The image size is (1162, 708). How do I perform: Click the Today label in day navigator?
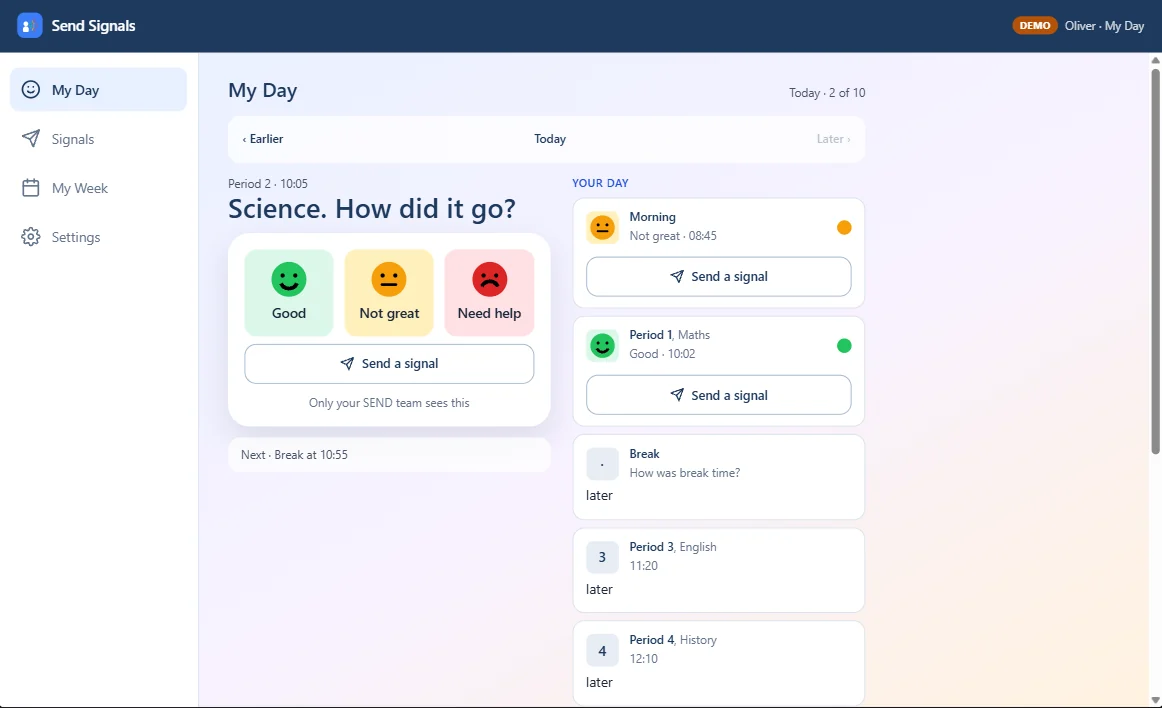coord(550,139)
